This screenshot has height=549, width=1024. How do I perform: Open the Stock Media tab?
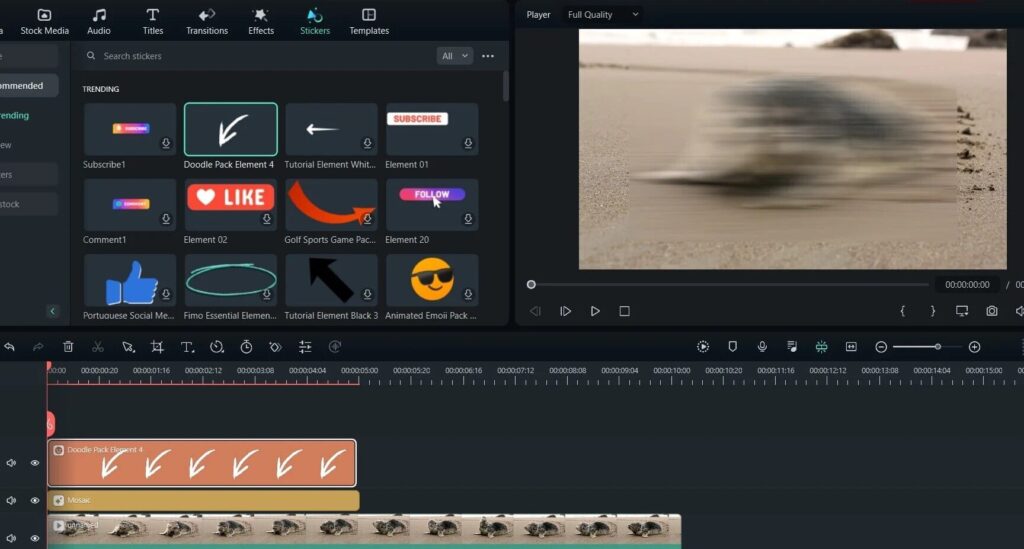click(44, 22)
